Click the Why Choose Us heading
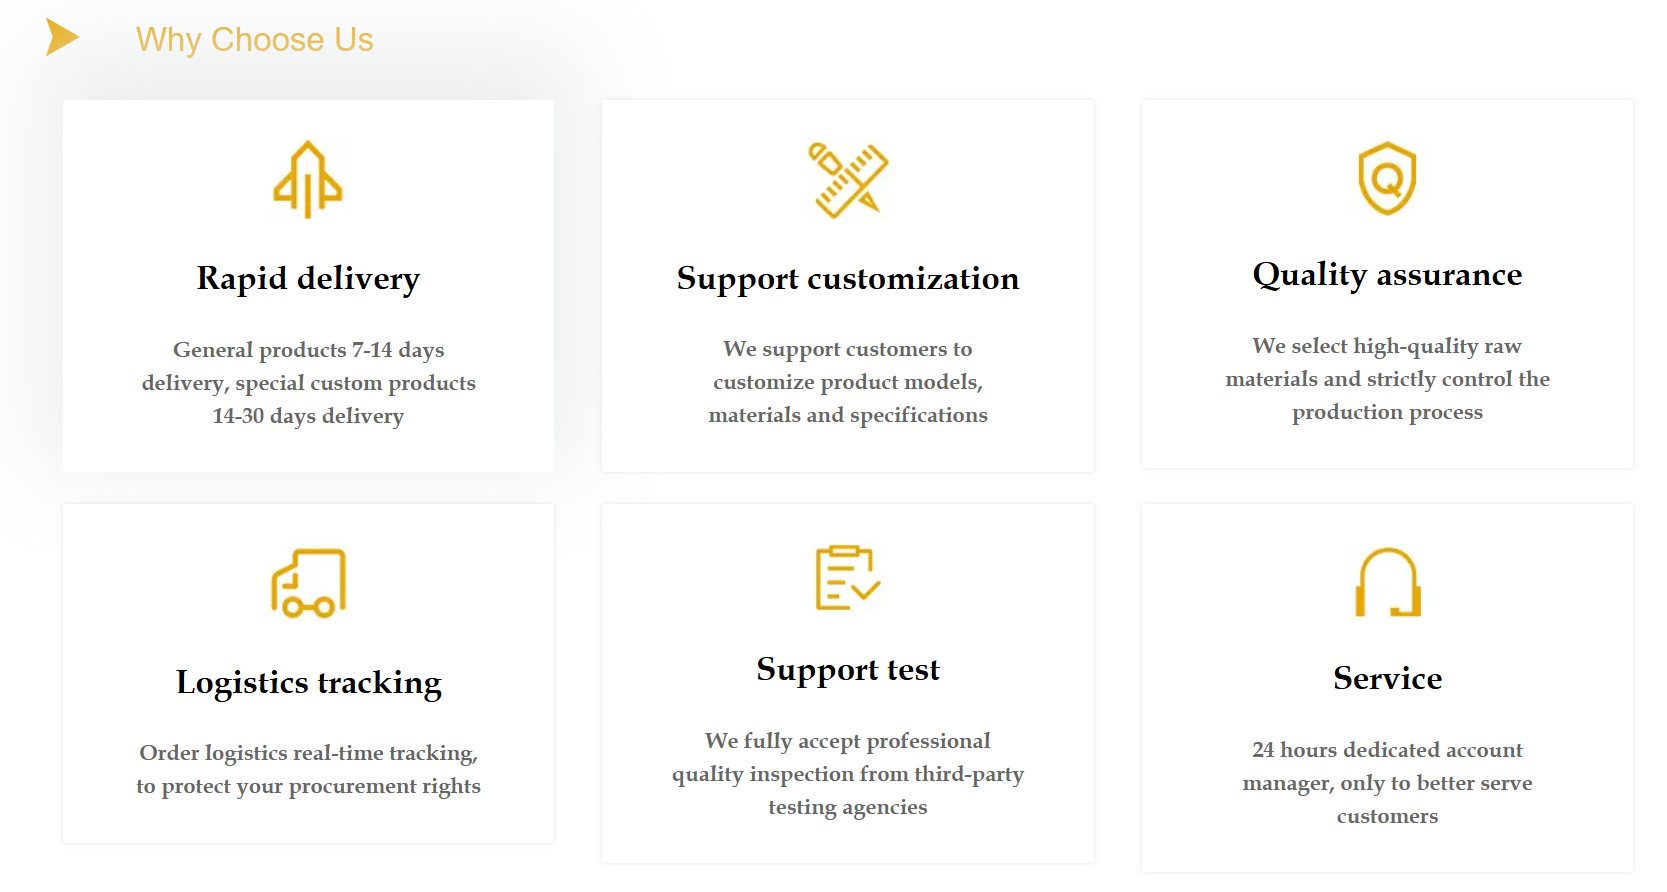Viewport: 1667px width, 892px height. click(x=254, y=40)
